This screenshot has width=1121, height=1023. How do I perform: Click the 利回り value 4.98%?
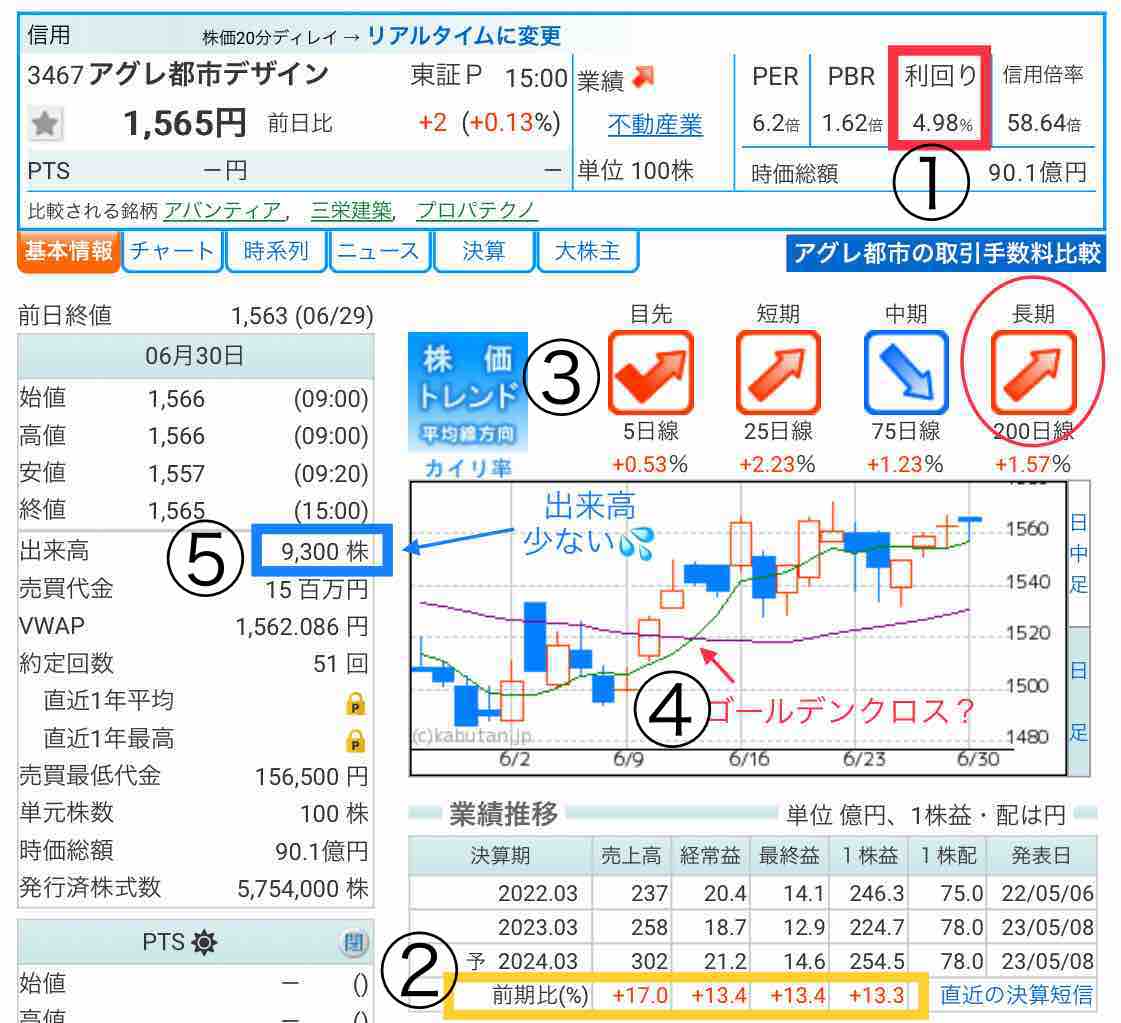(942, 123)
